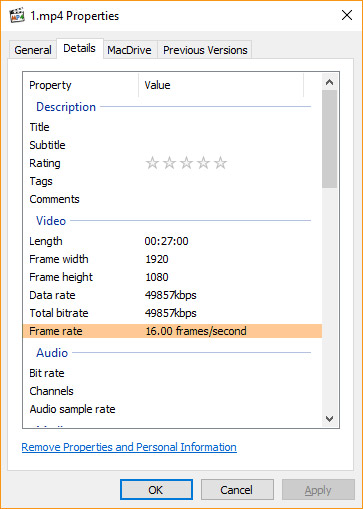Click the Video section heading
The height and width of the screenshot is (509, 363).
pos(51,221)
